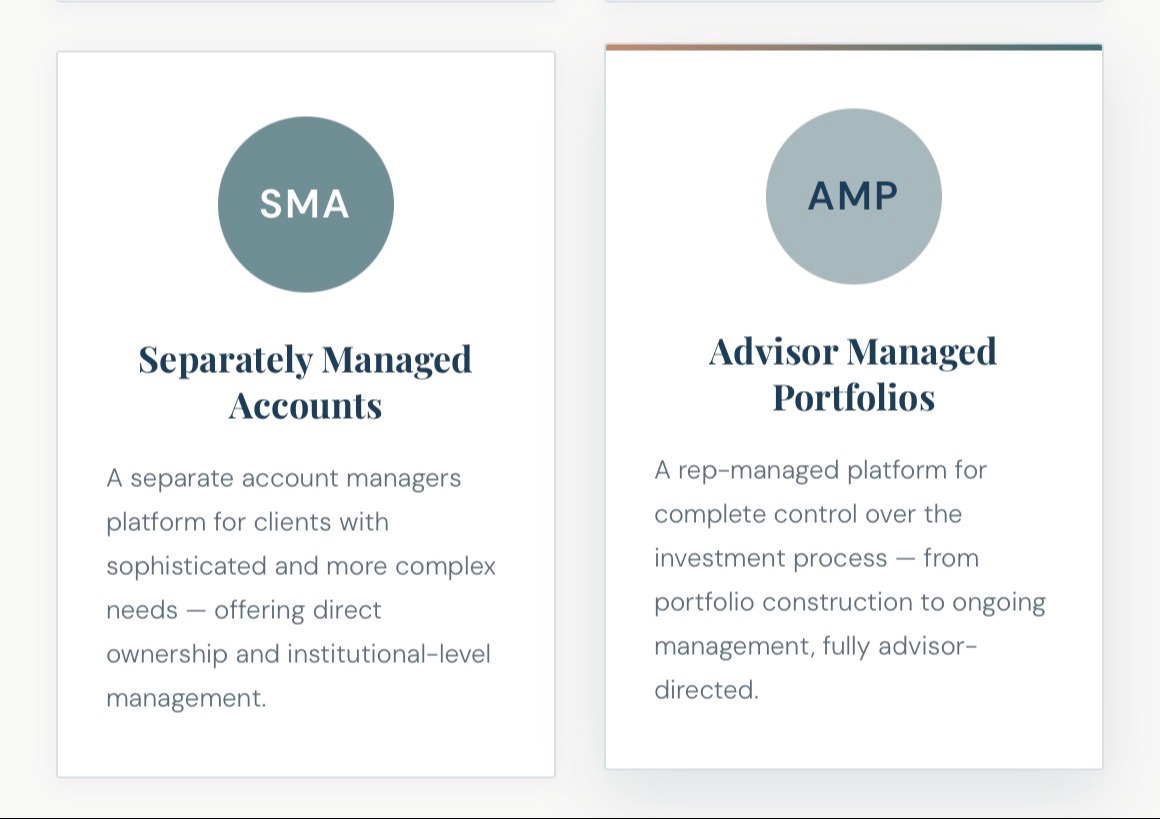Click the word "directed." in AMP card

(706, 690)
